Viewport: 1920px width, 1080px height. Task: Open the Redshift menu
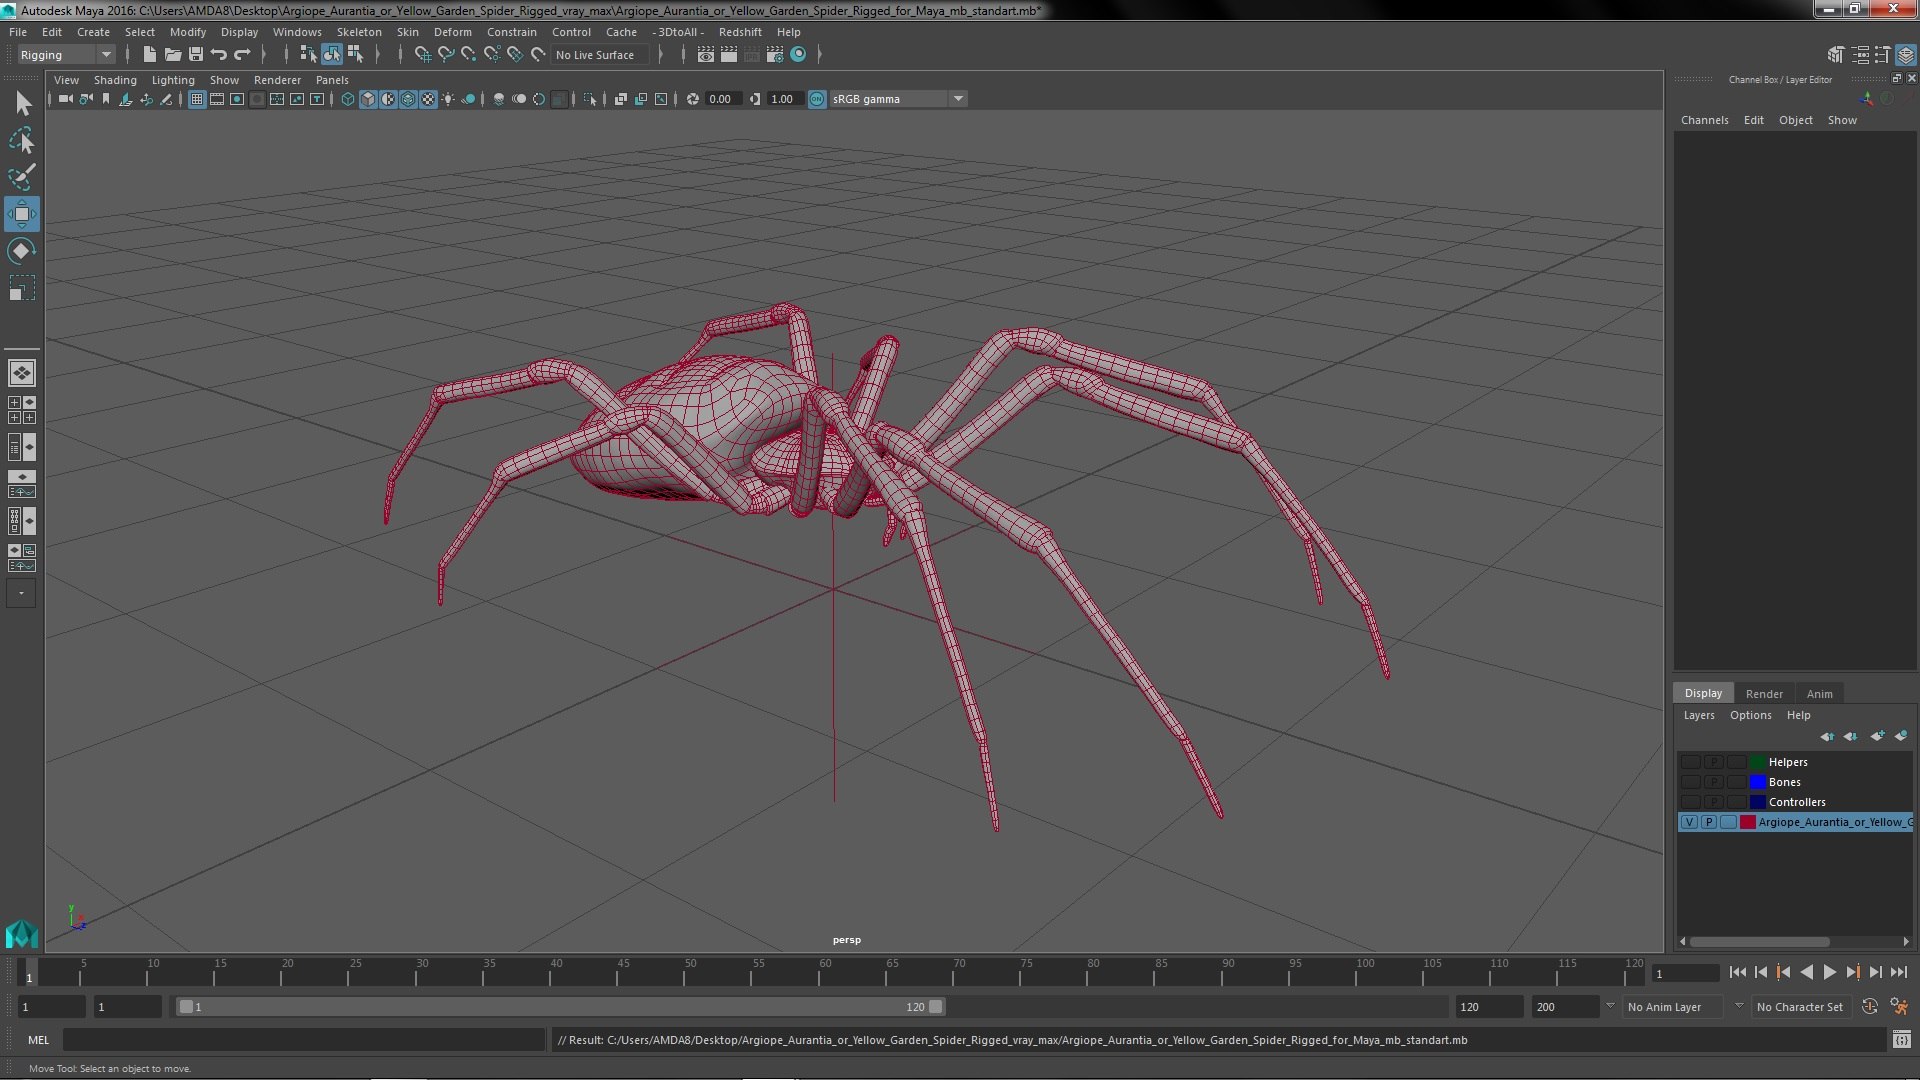[x=740, y=32]
